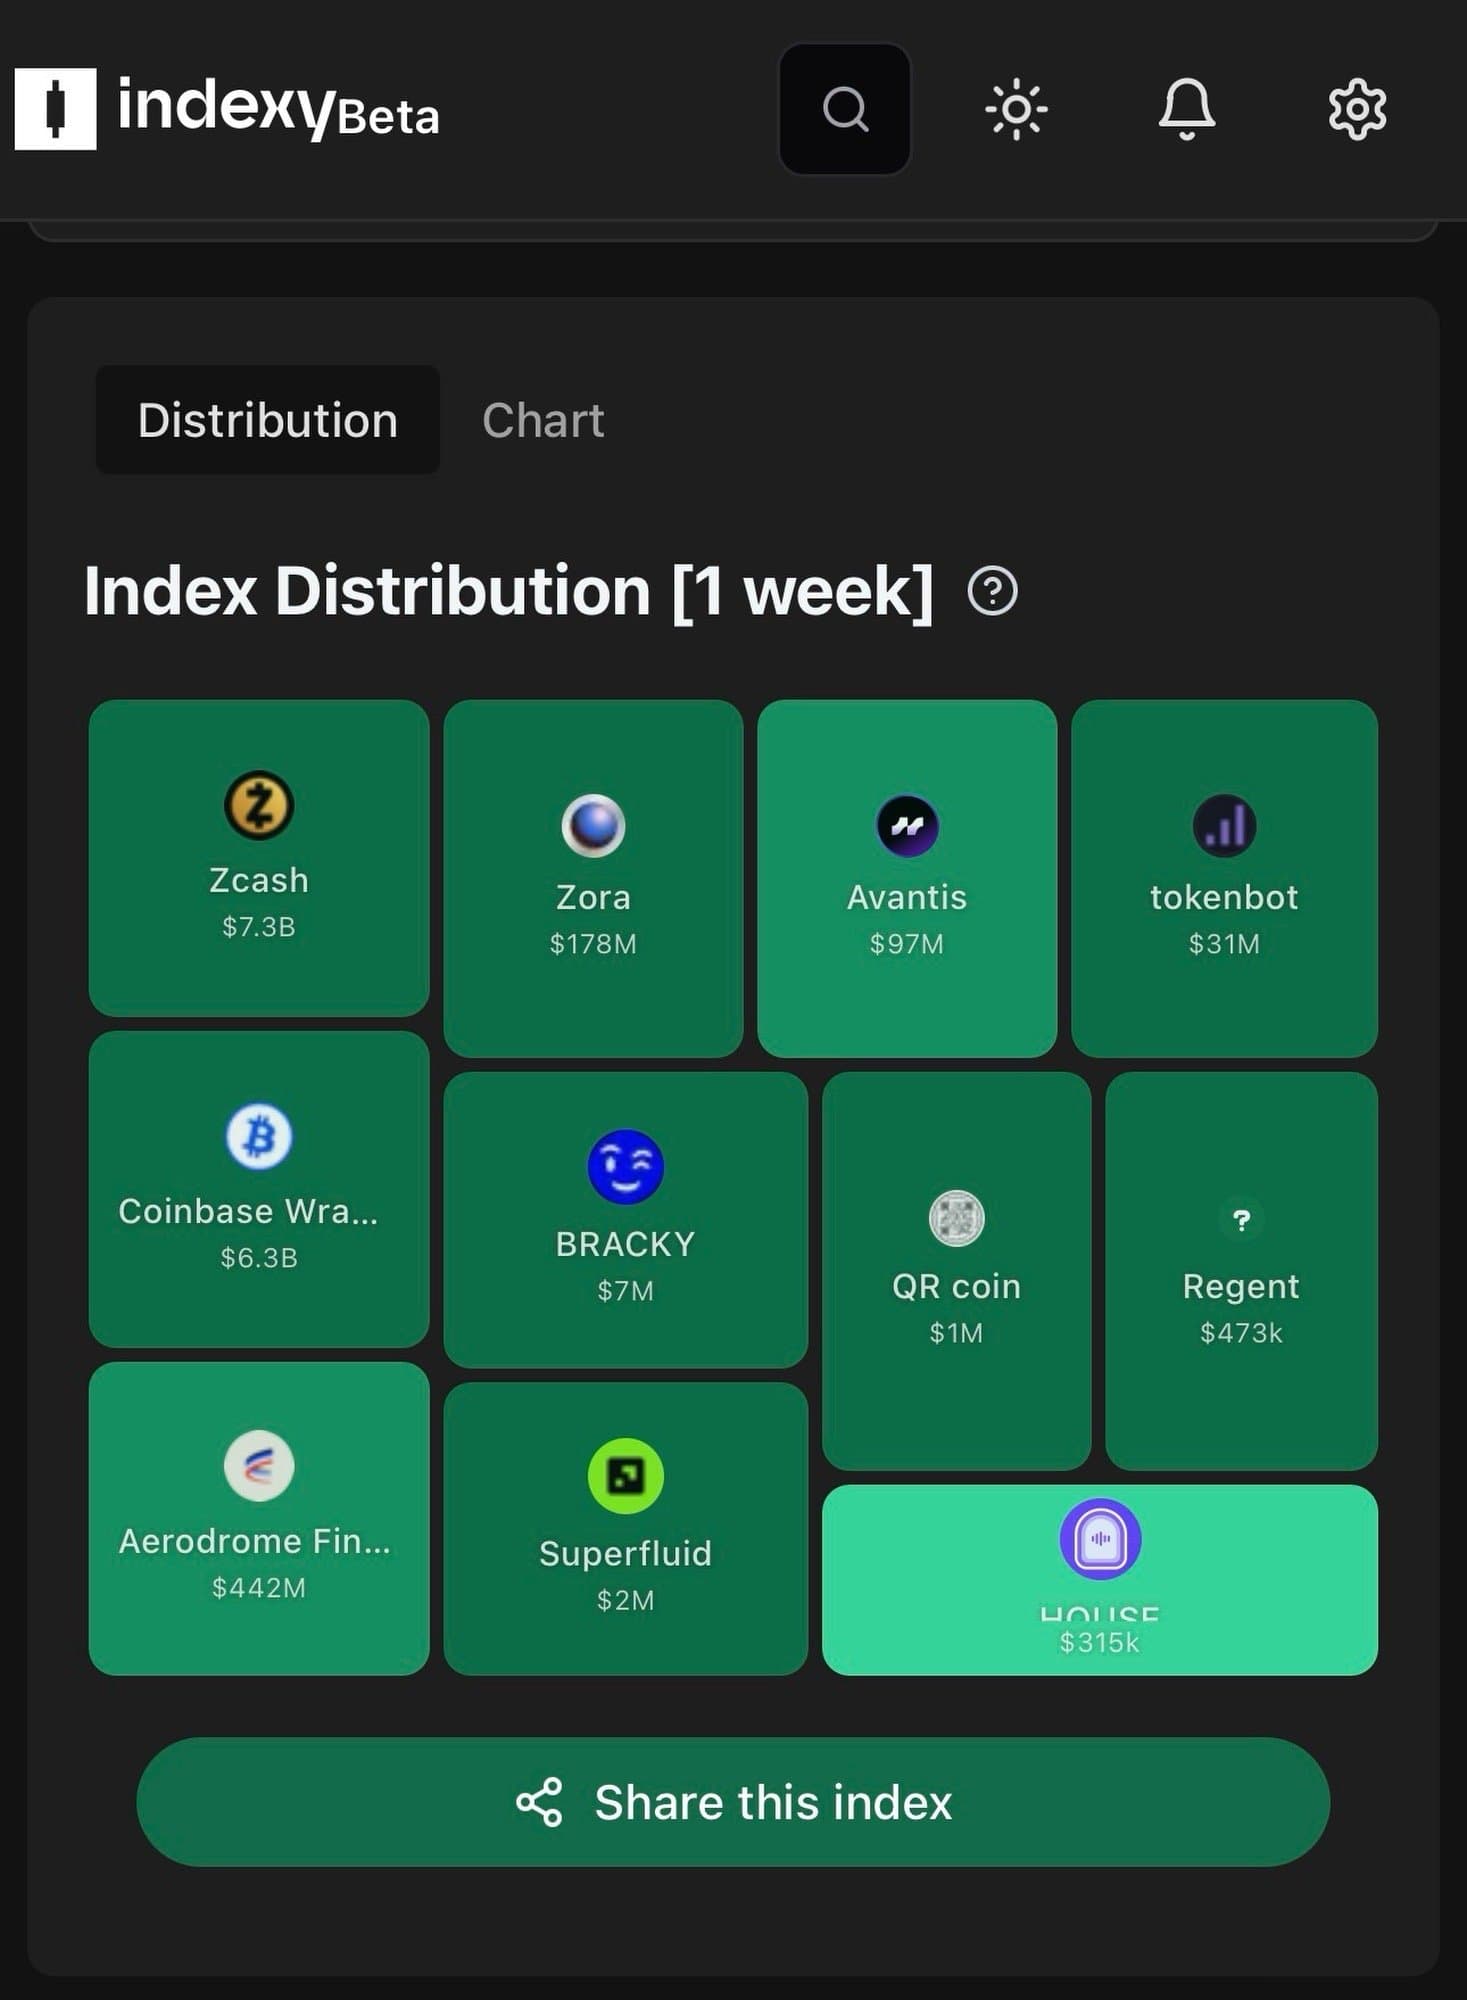Image resolution: width=1467 pixels, height=2000 pixels.
Task: Click the tokenbot bar-chart icon
Action: tap(1224, 826)
